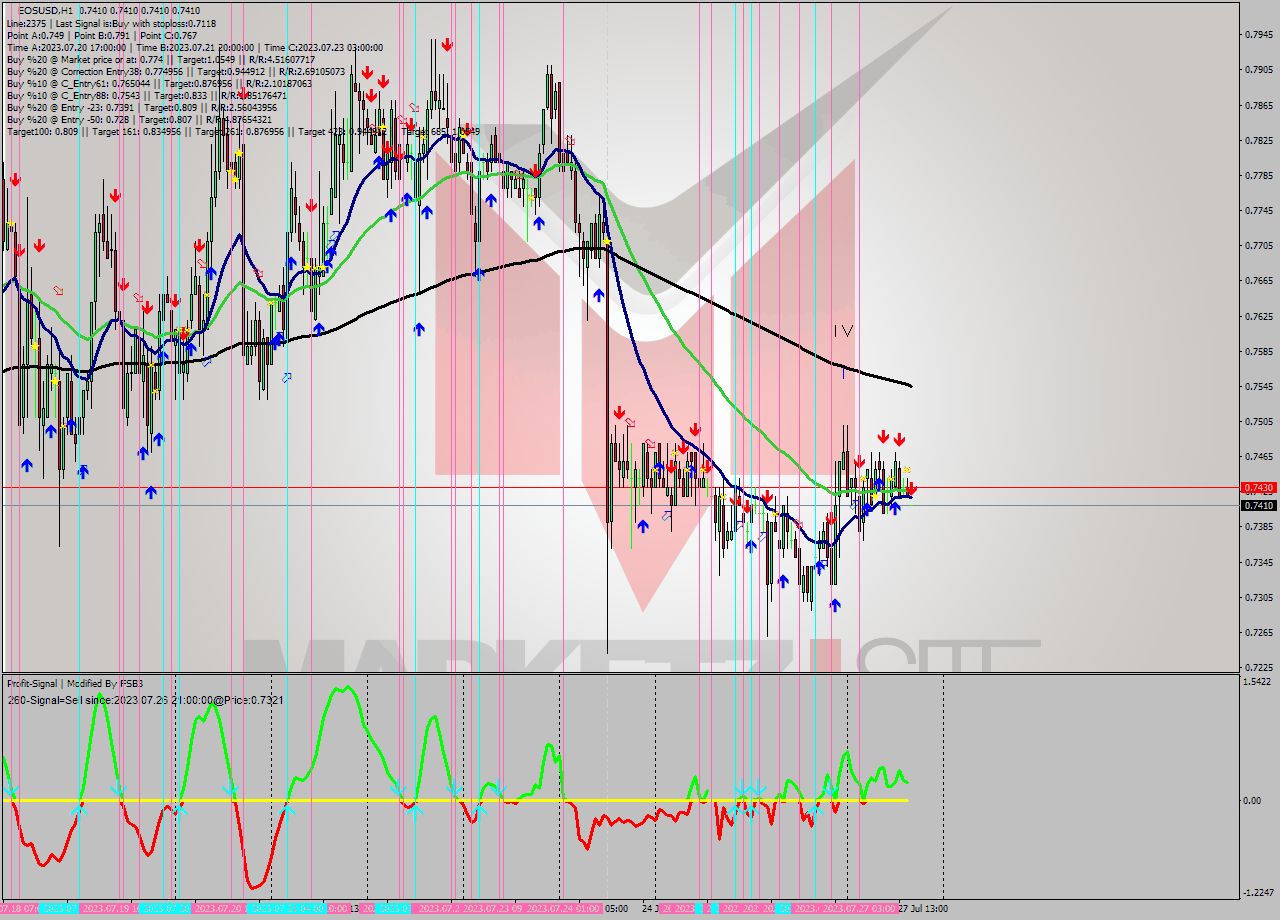
Task: Click the 0.7825 price scale label
Action: 1259,140
